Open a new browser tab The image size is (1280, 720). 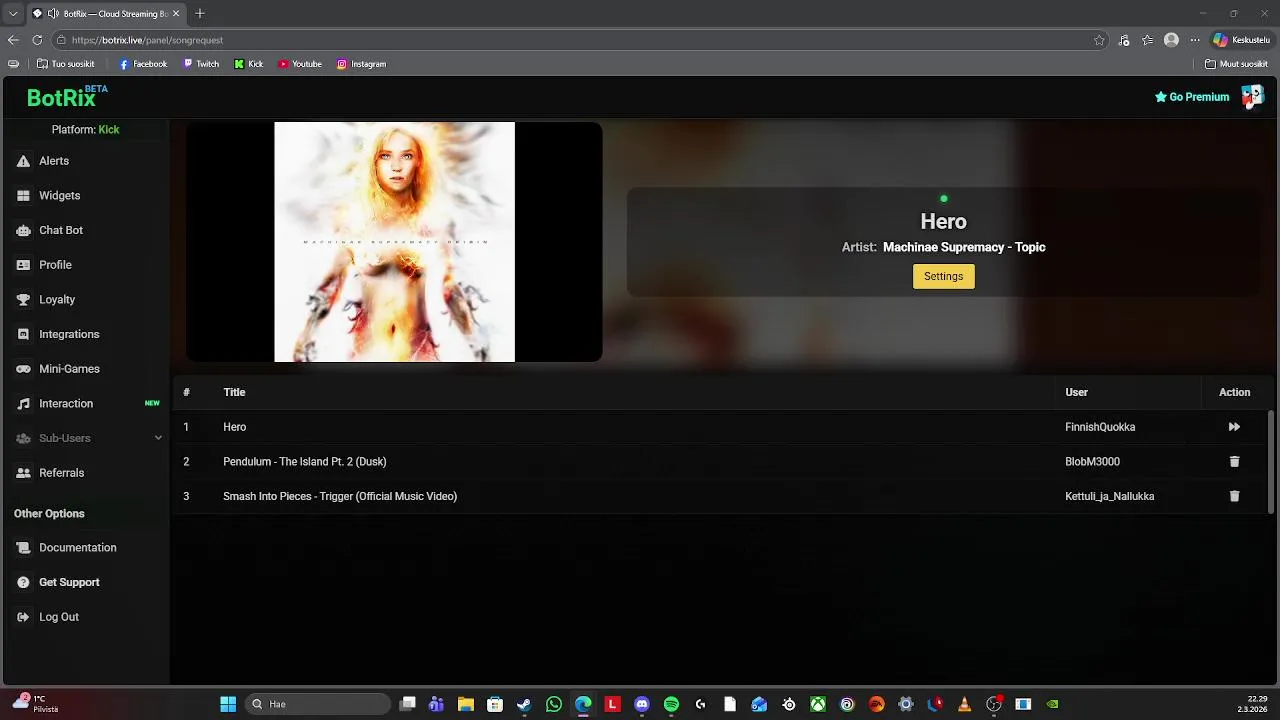coord(200,14)
